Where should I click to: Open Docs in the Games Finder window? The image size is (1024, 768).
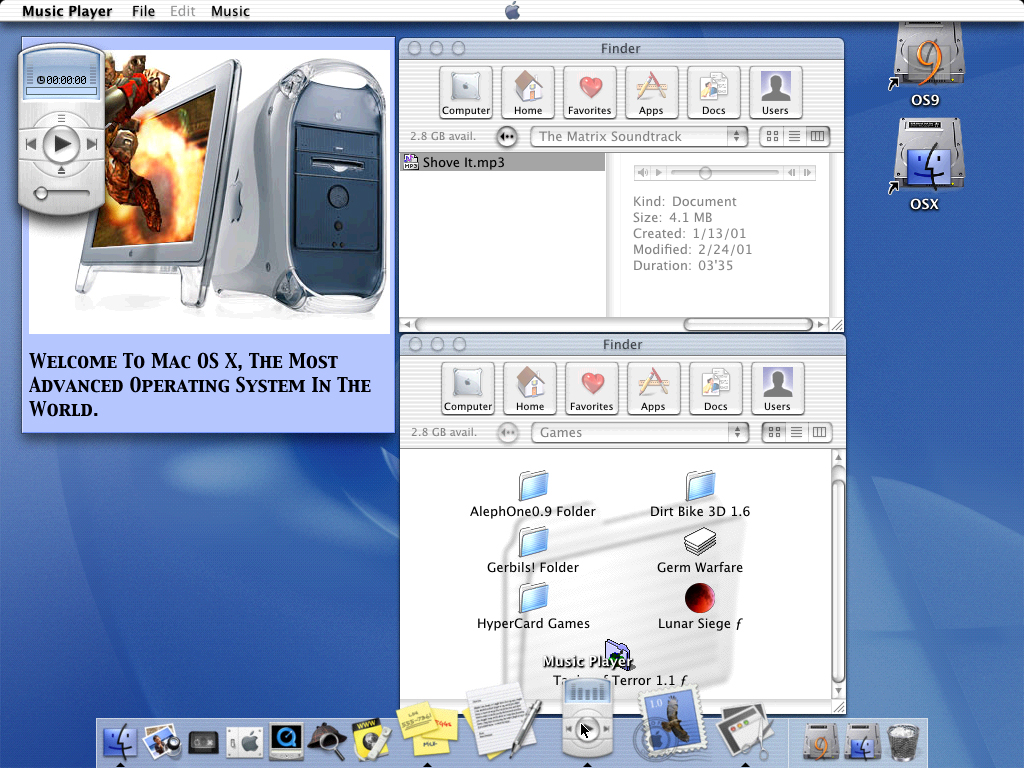click(716, 388)
